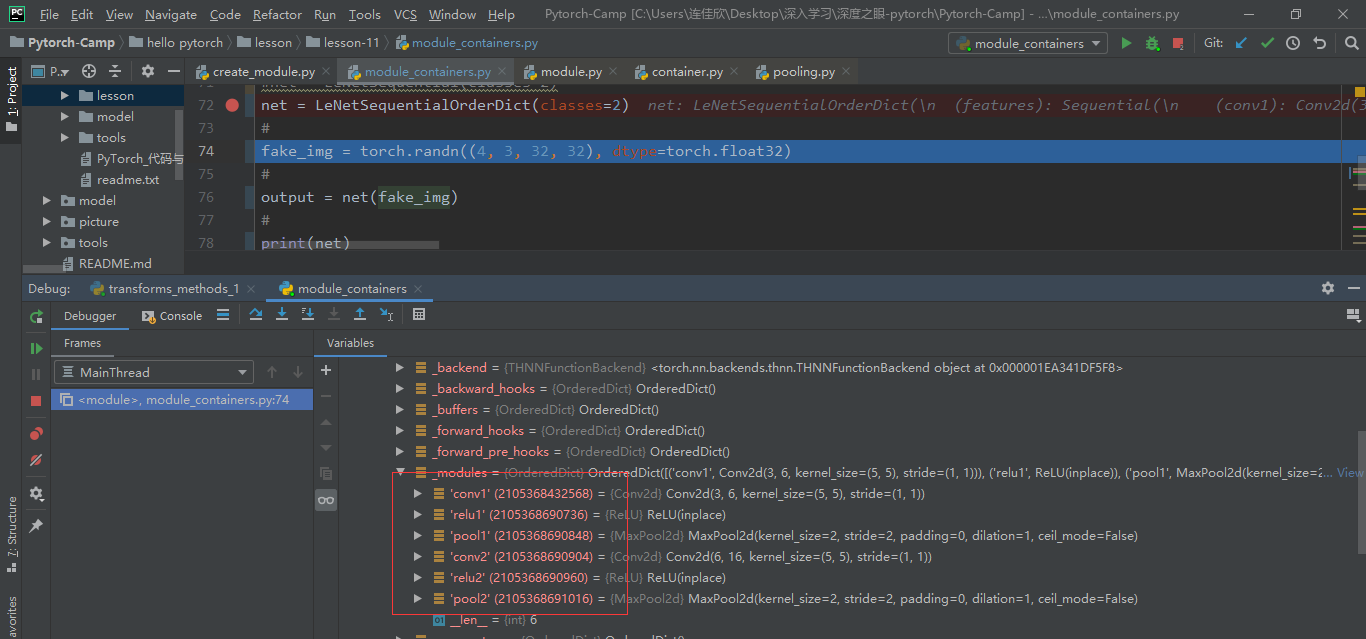Open the Structure side panel
This screenshot has width=1366, height=639.
pos(11,534)
